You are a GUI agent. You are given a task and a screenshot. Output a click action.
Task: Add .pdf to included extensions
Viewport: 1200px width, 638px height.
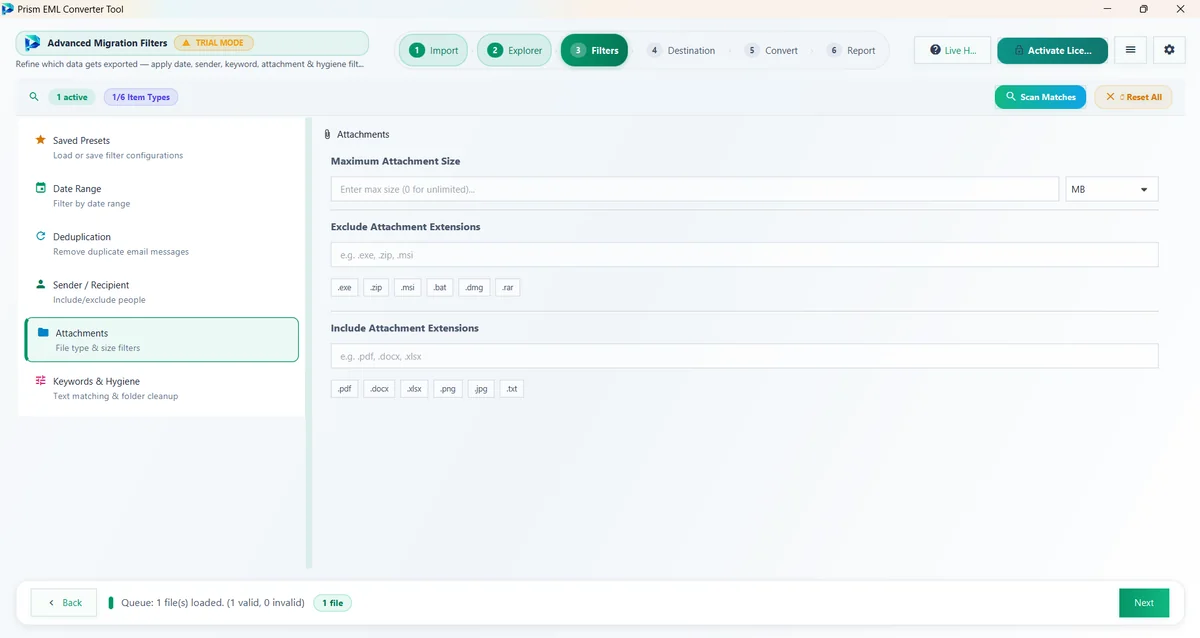pyautogui.click(x=344, y=389)
